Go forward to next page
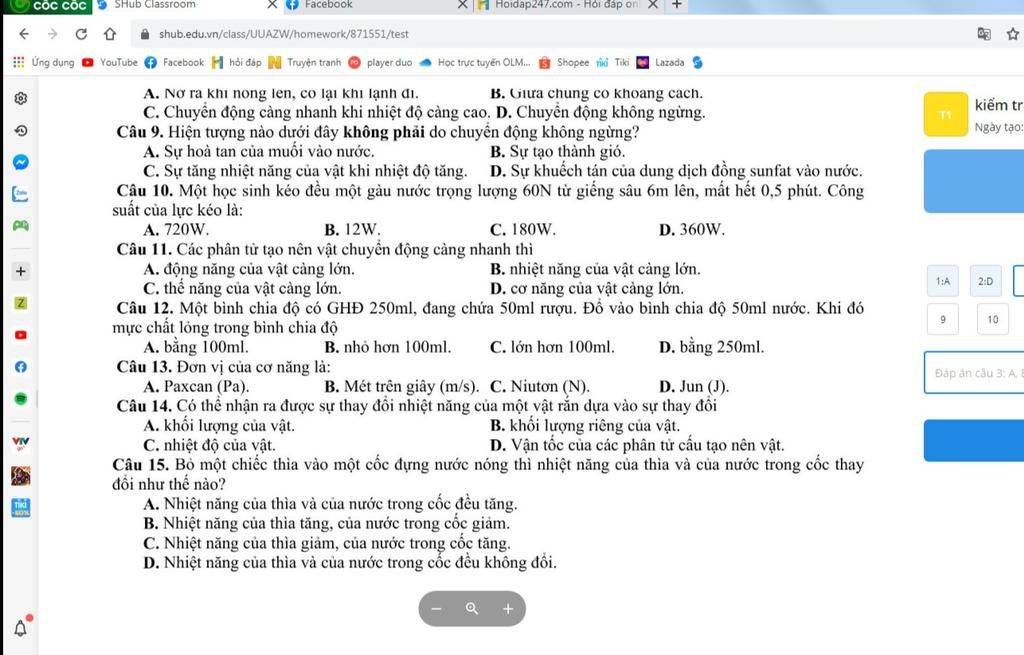The height and width of the screenshot is (655, 1024). [53, 34]
